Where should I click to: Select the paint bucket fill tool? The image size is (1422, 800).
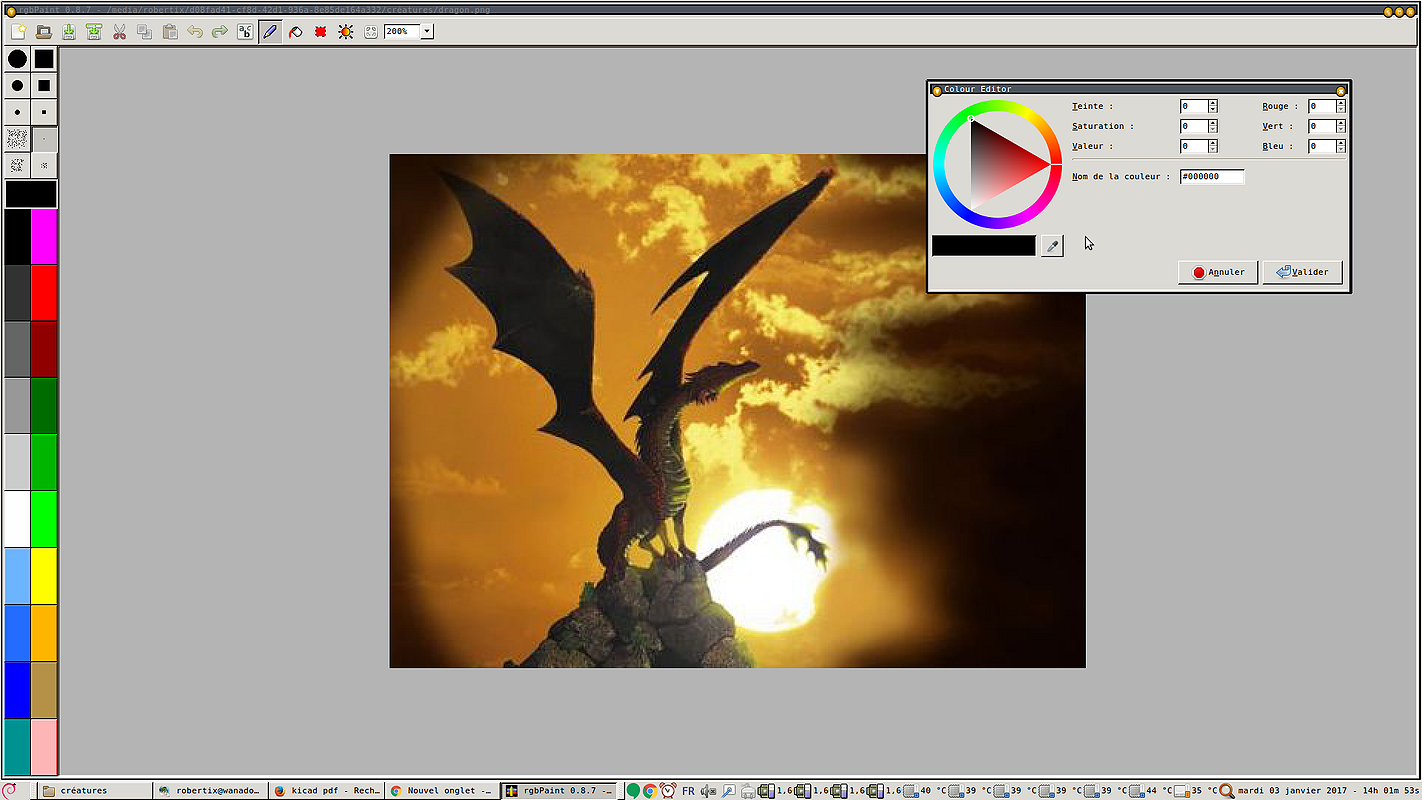[296, 32]
